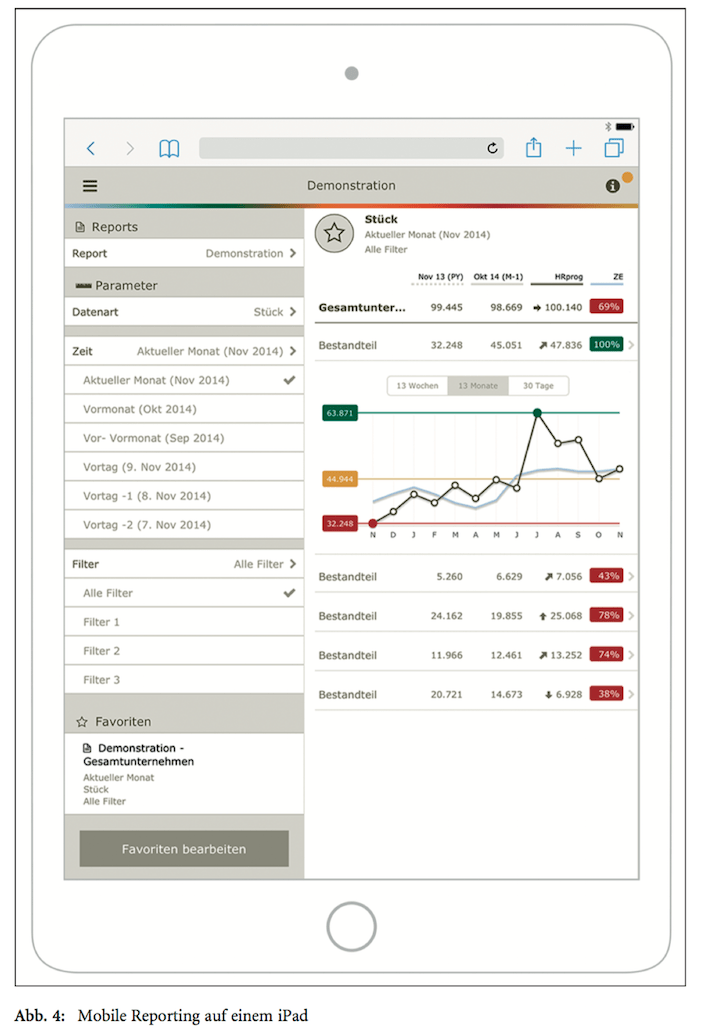
Task: Tap the Safari share icon
Action: point(534,148)
